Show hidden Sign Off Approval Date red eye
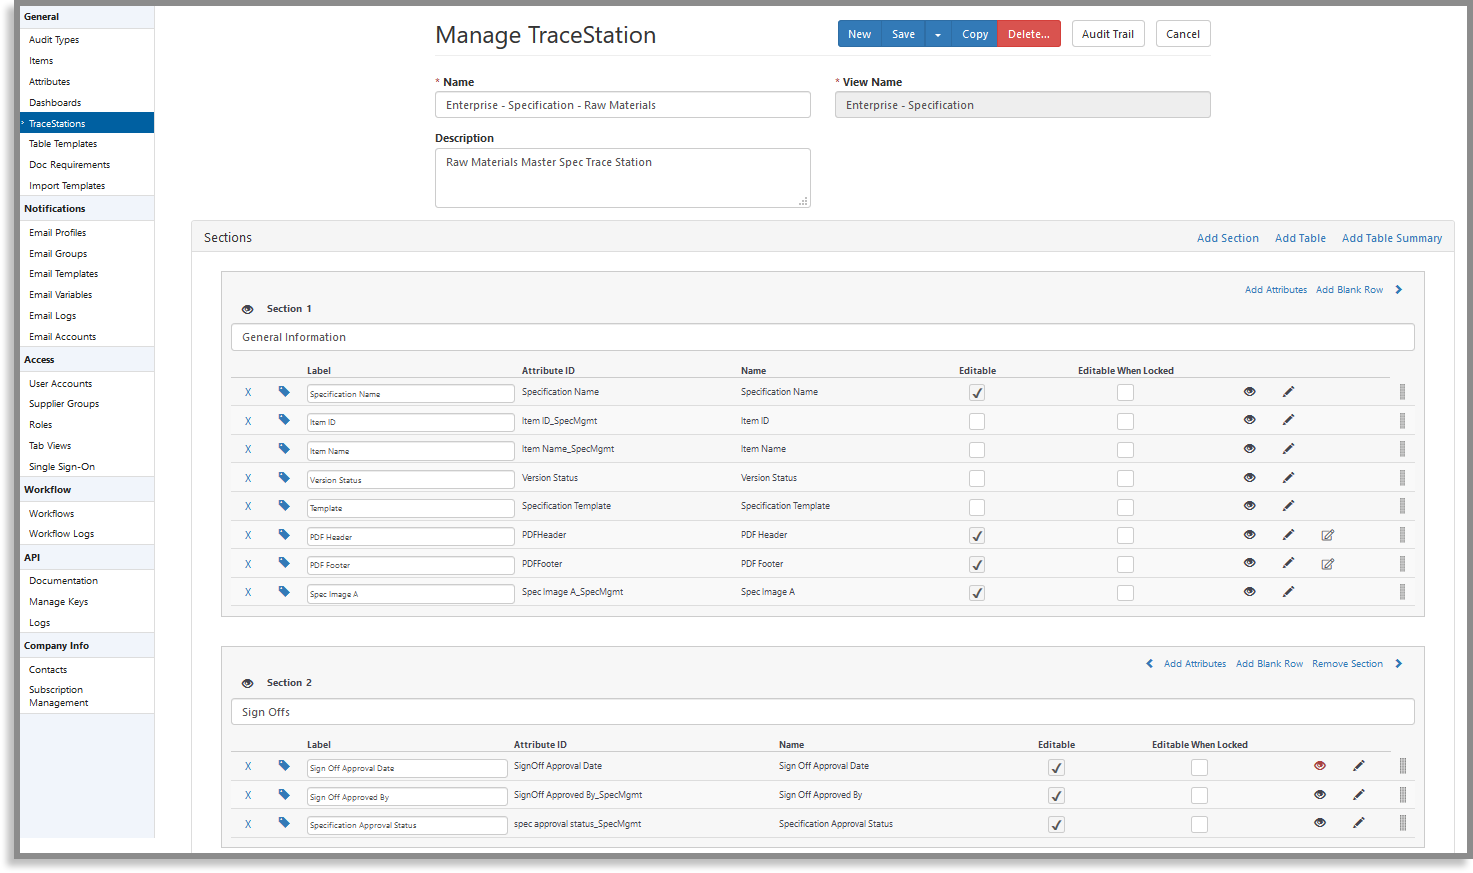The width and height of the screenshot is (1473, 873). click(1319, 766)
